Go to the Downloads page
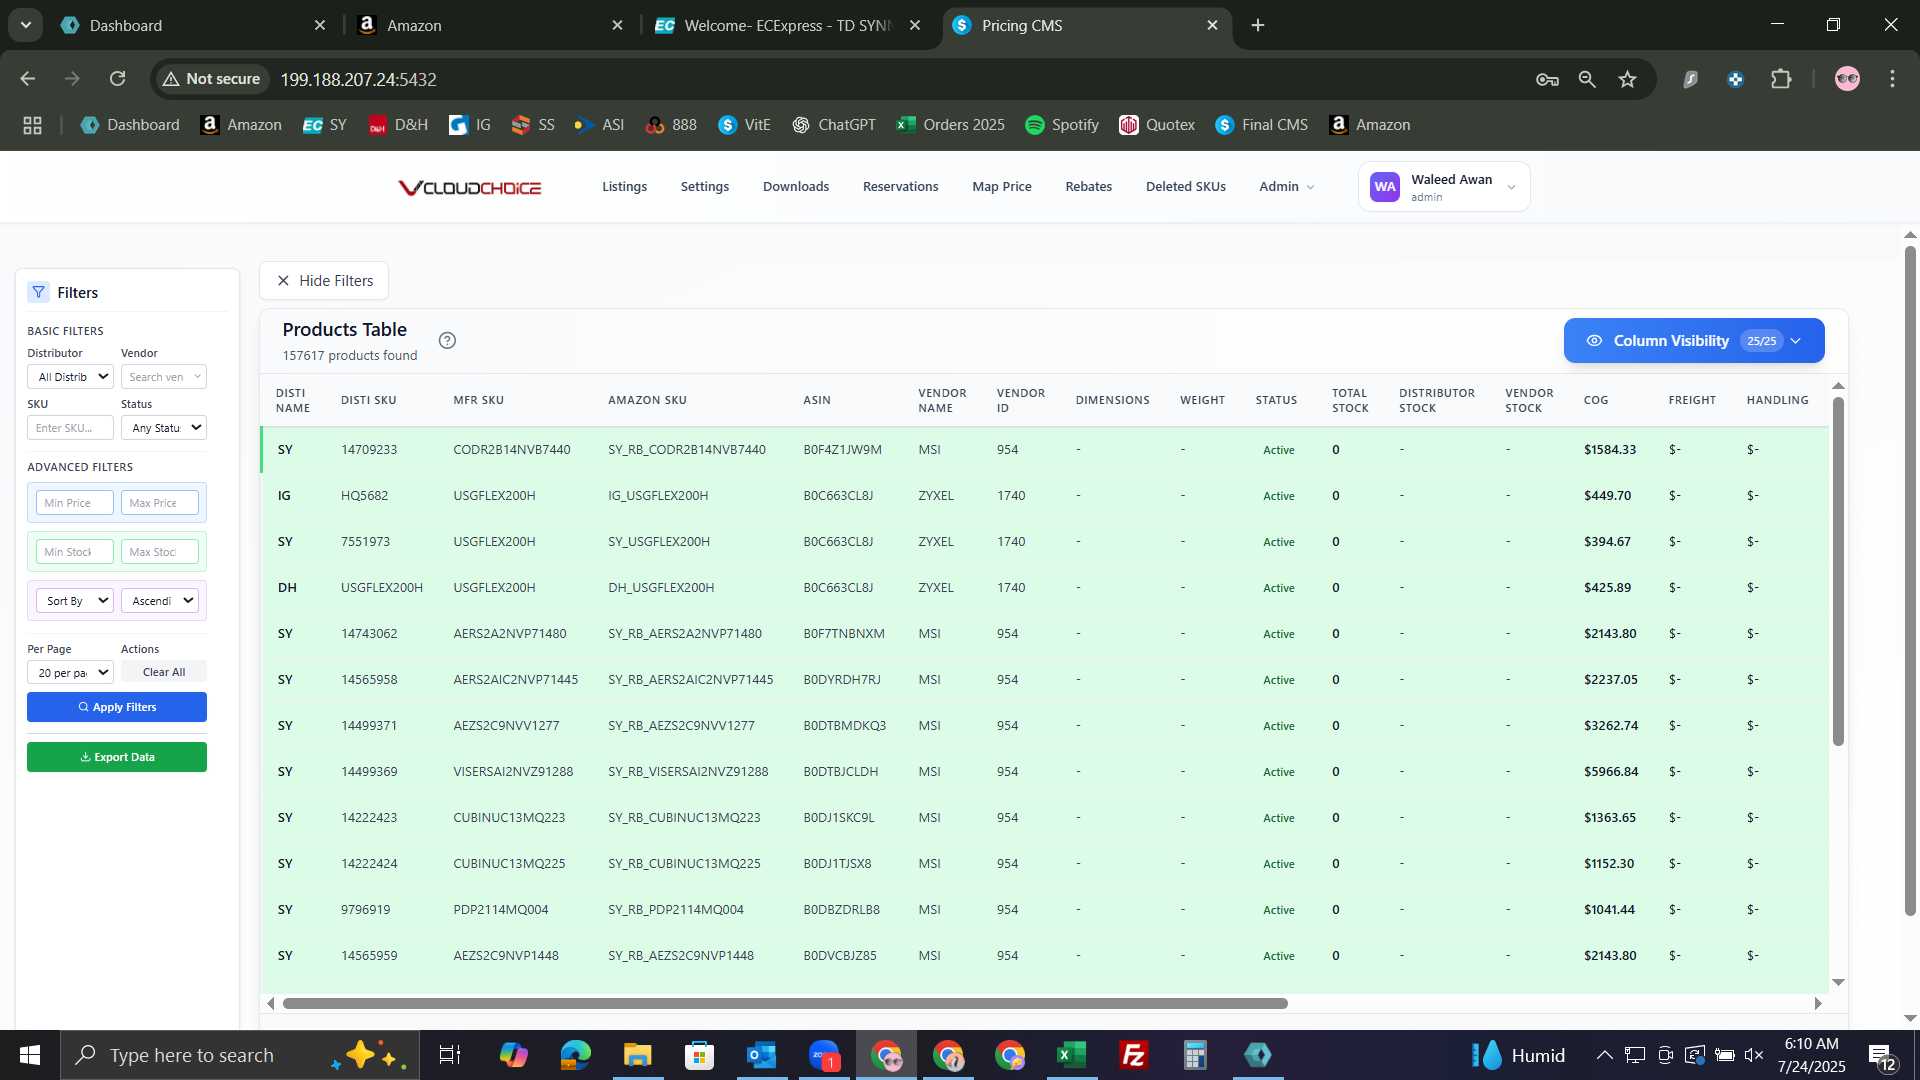Viewport: 1920px width, 1080px height. tap(795, 187)
